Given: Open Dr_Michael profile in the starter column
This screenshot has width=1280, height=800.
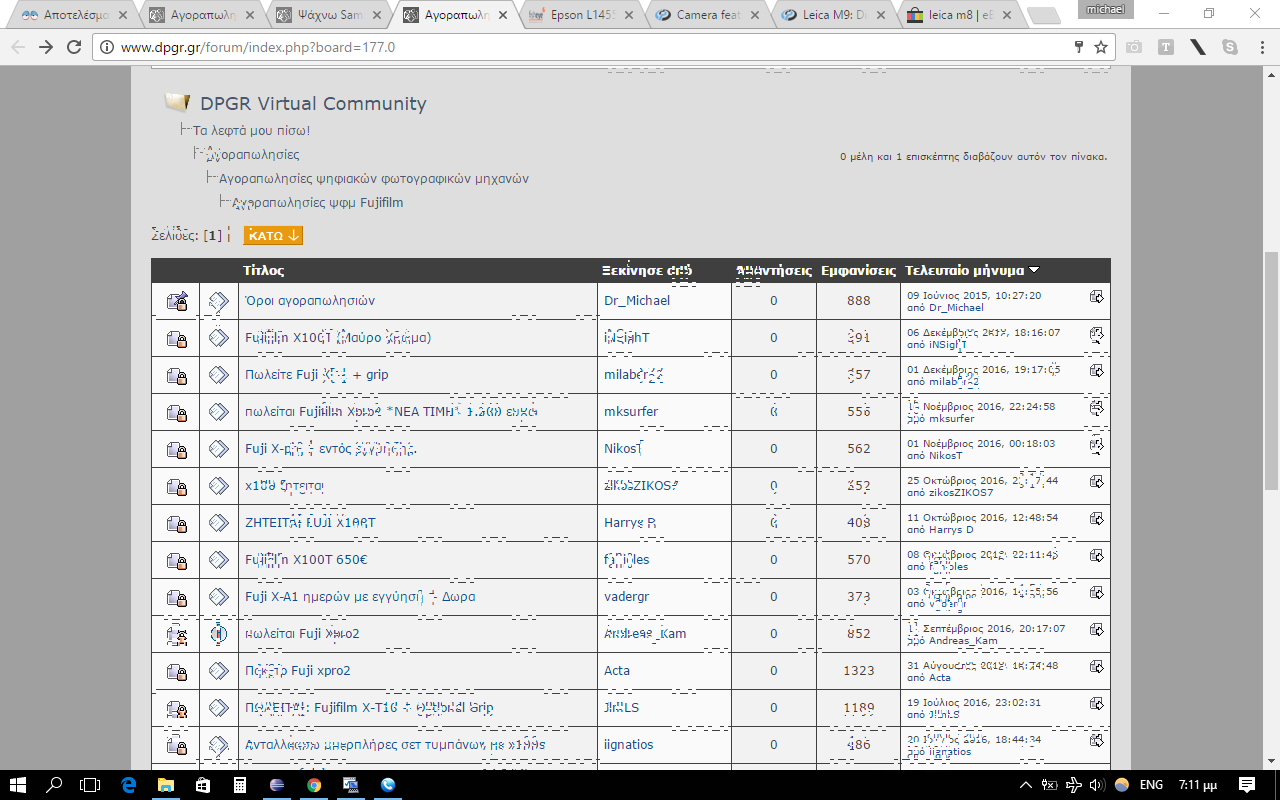Looking at the screenshot, I should coord(637,301).
